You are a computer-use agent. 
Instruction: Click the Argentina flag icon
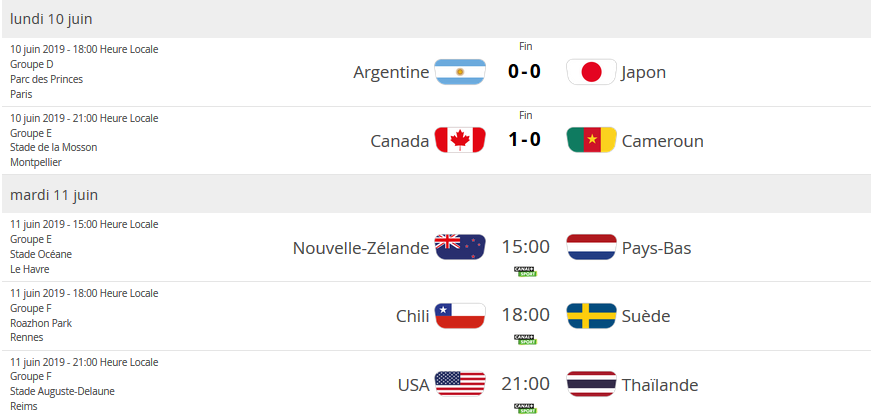coord(460,72)
